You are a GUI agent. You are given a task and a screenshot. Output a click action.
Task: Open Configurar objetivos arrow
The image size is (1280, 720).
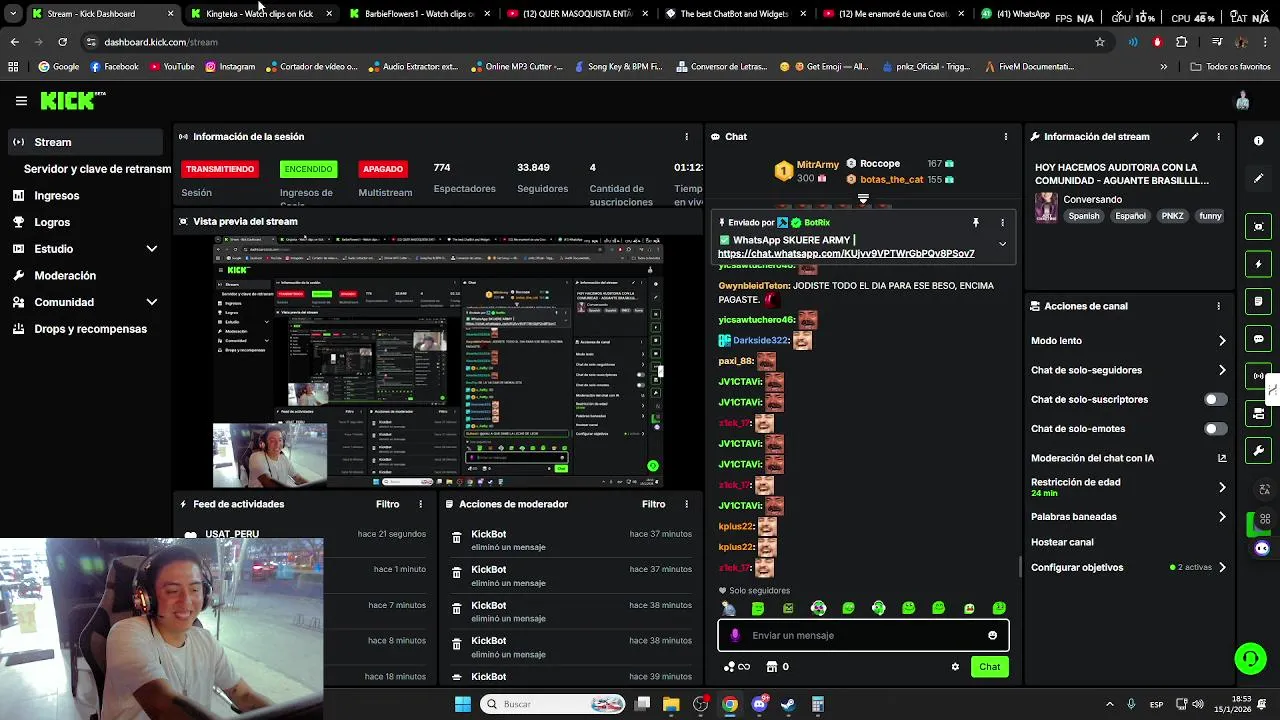pyautogui.click(x=1222, y=568)
